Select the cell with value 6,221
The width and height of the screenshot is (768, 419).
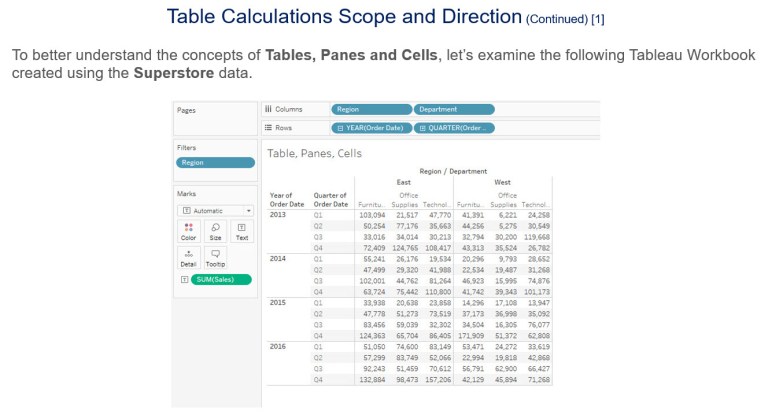507,215
